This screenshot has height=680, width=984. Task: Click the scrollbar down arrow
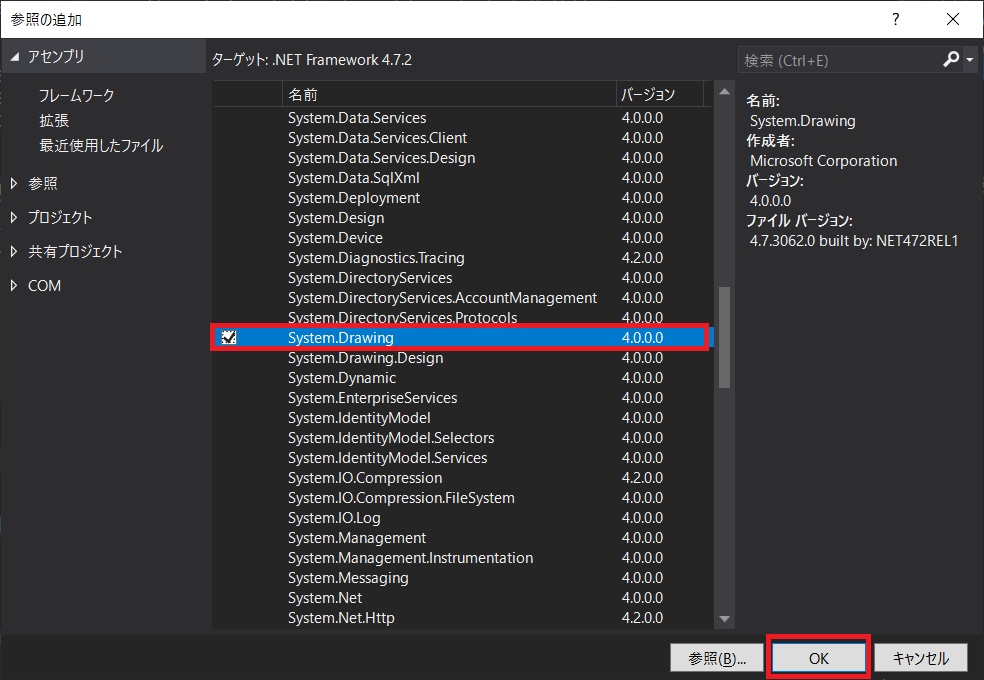[x=724, y=619]
